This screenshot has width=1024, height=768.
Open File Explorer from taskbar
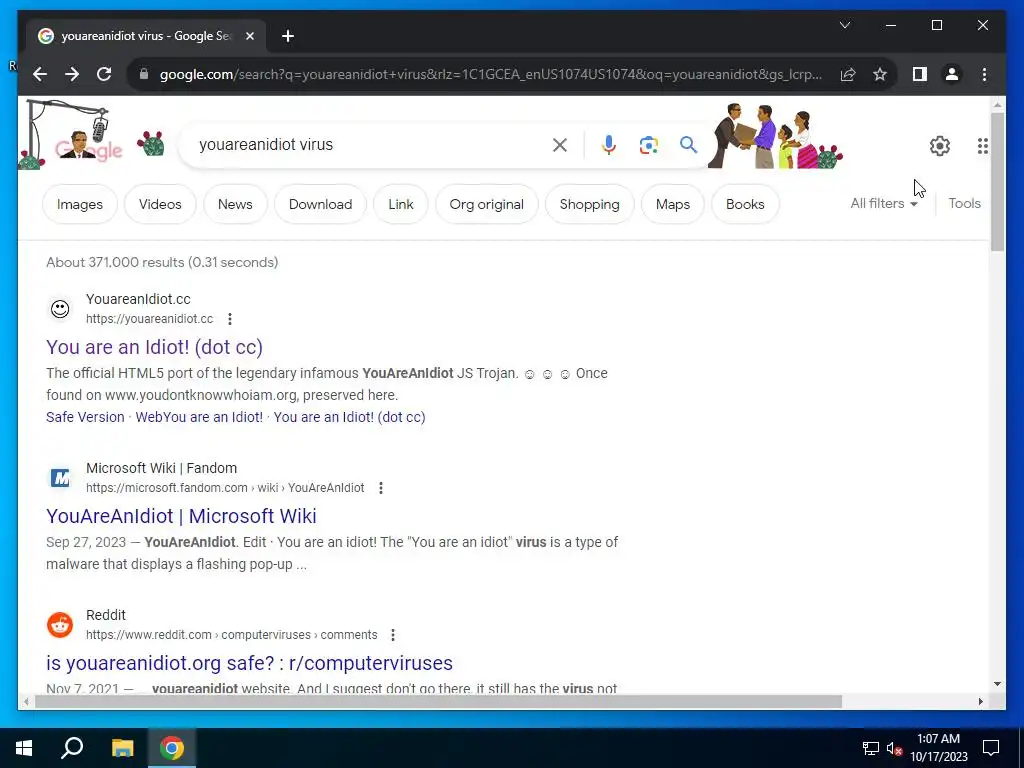[x=122, y=748]
